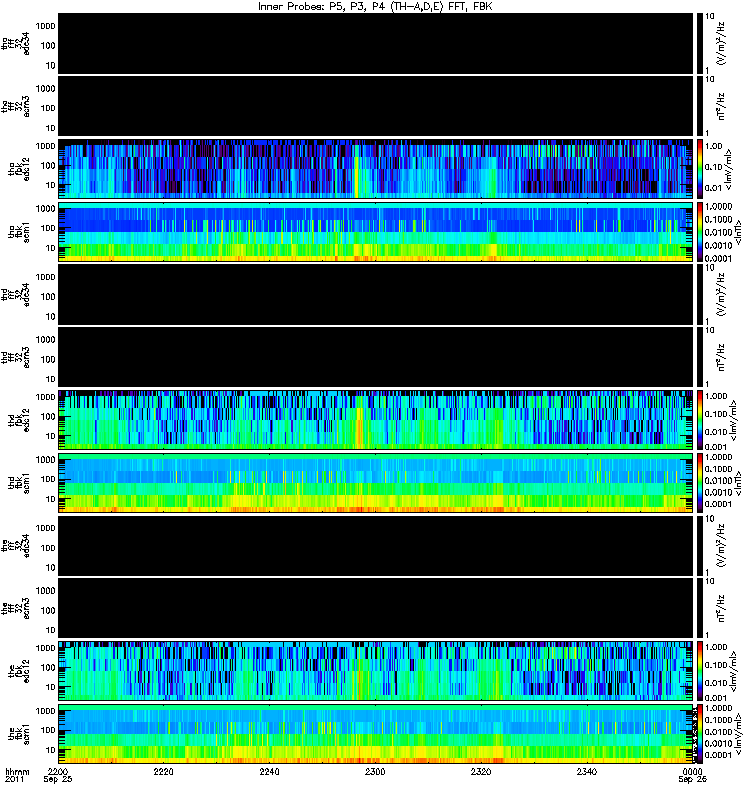Select the thd fft scm3 black panel
Image resolution: width=750 pixels, height=800 pixels.
(x=376, y=358)
